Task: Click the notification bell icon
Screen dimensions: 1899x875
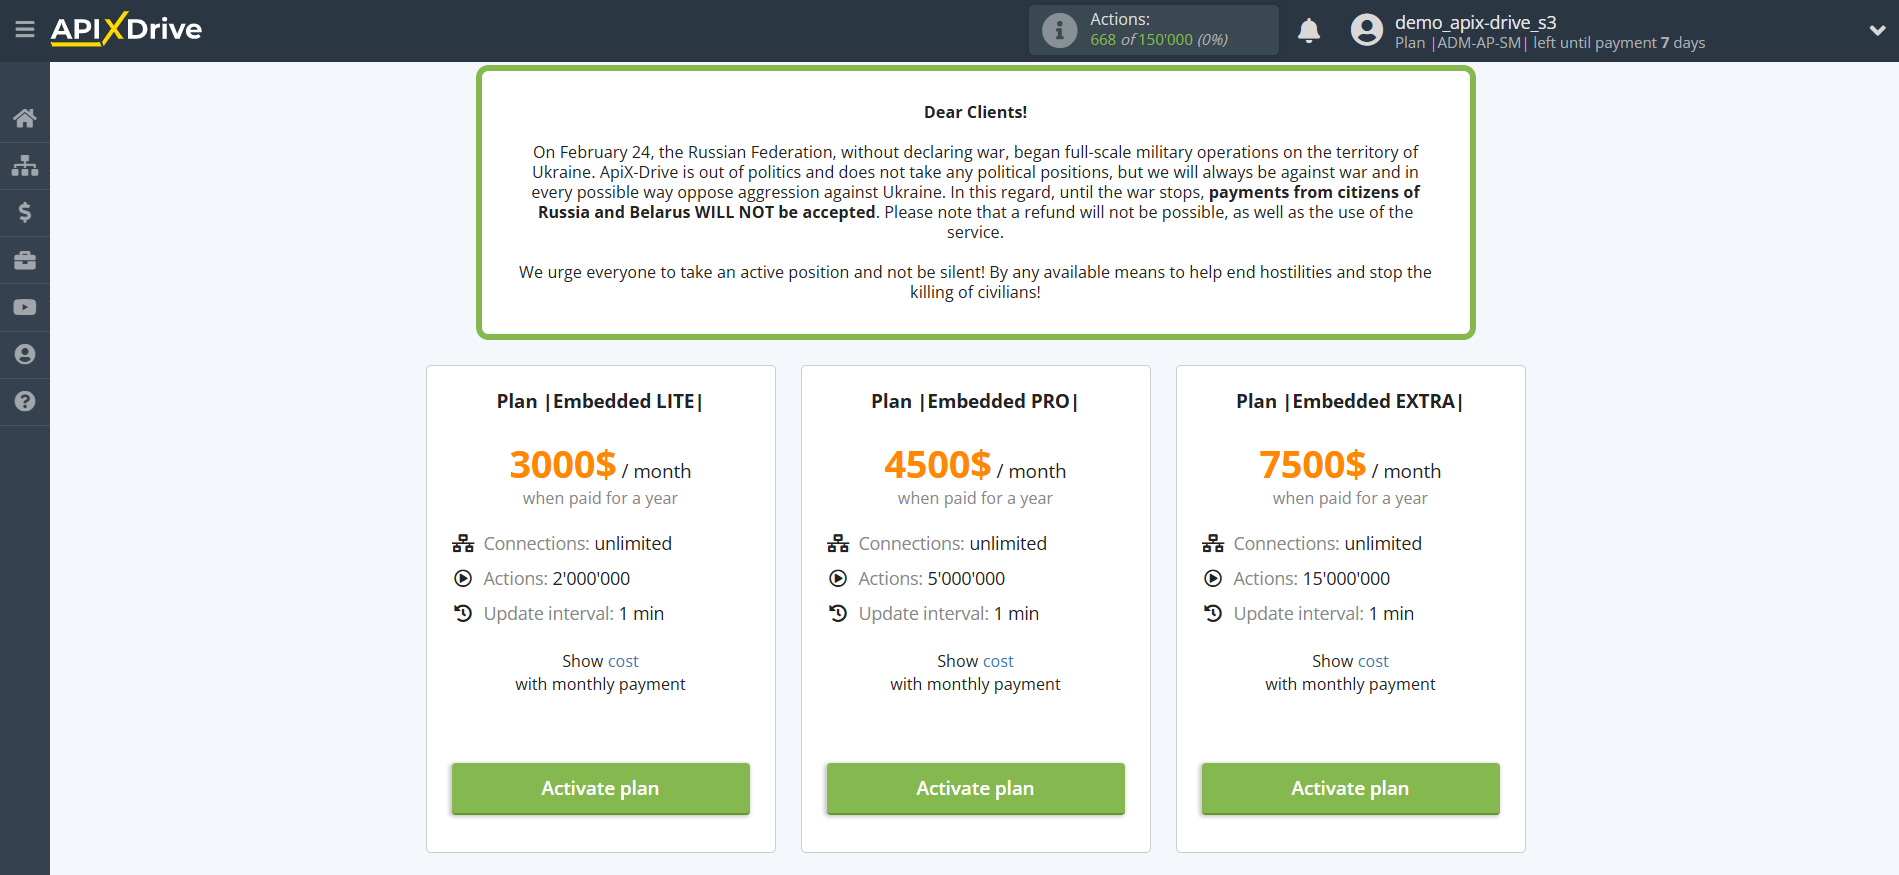Action: 1309,31
